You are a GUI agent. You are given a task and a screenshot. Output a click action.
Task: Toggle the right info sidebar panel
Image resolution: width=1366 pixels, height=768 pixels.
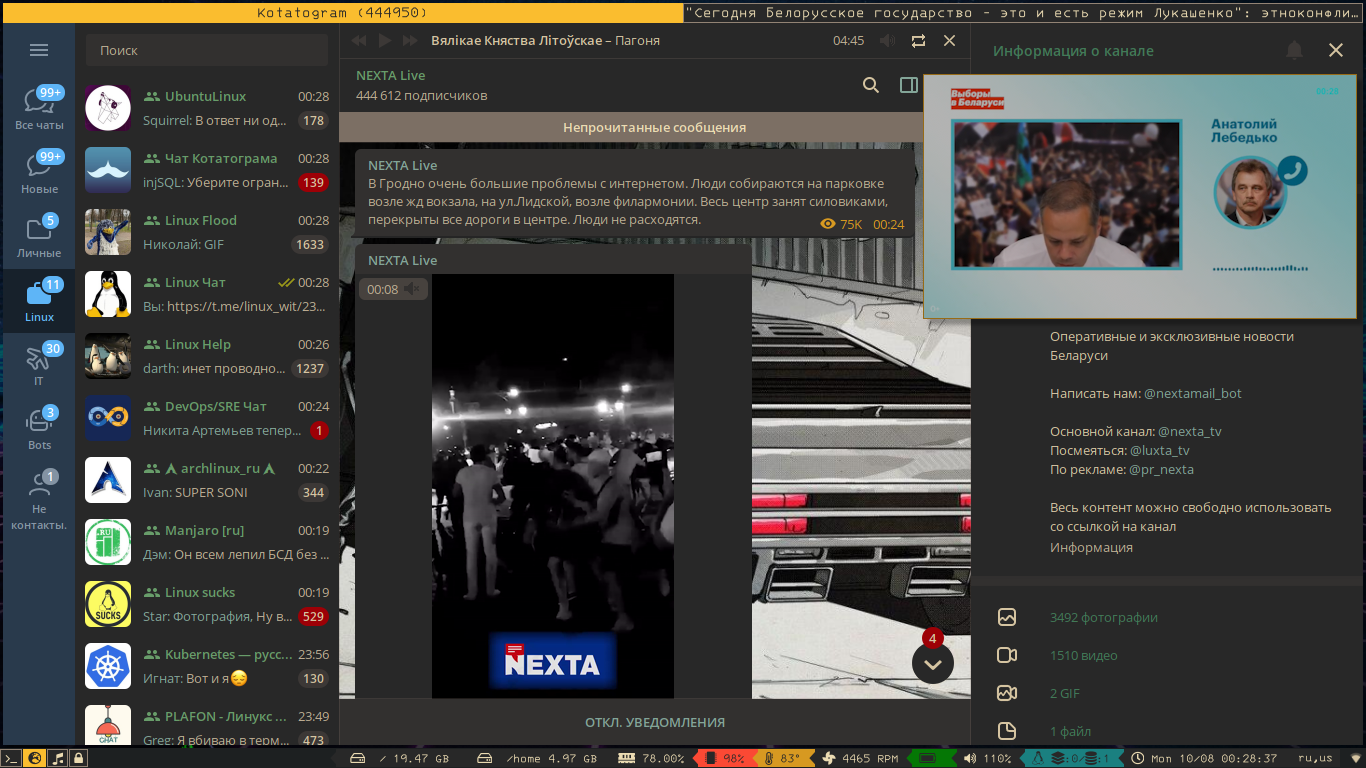tap(908, 85)
